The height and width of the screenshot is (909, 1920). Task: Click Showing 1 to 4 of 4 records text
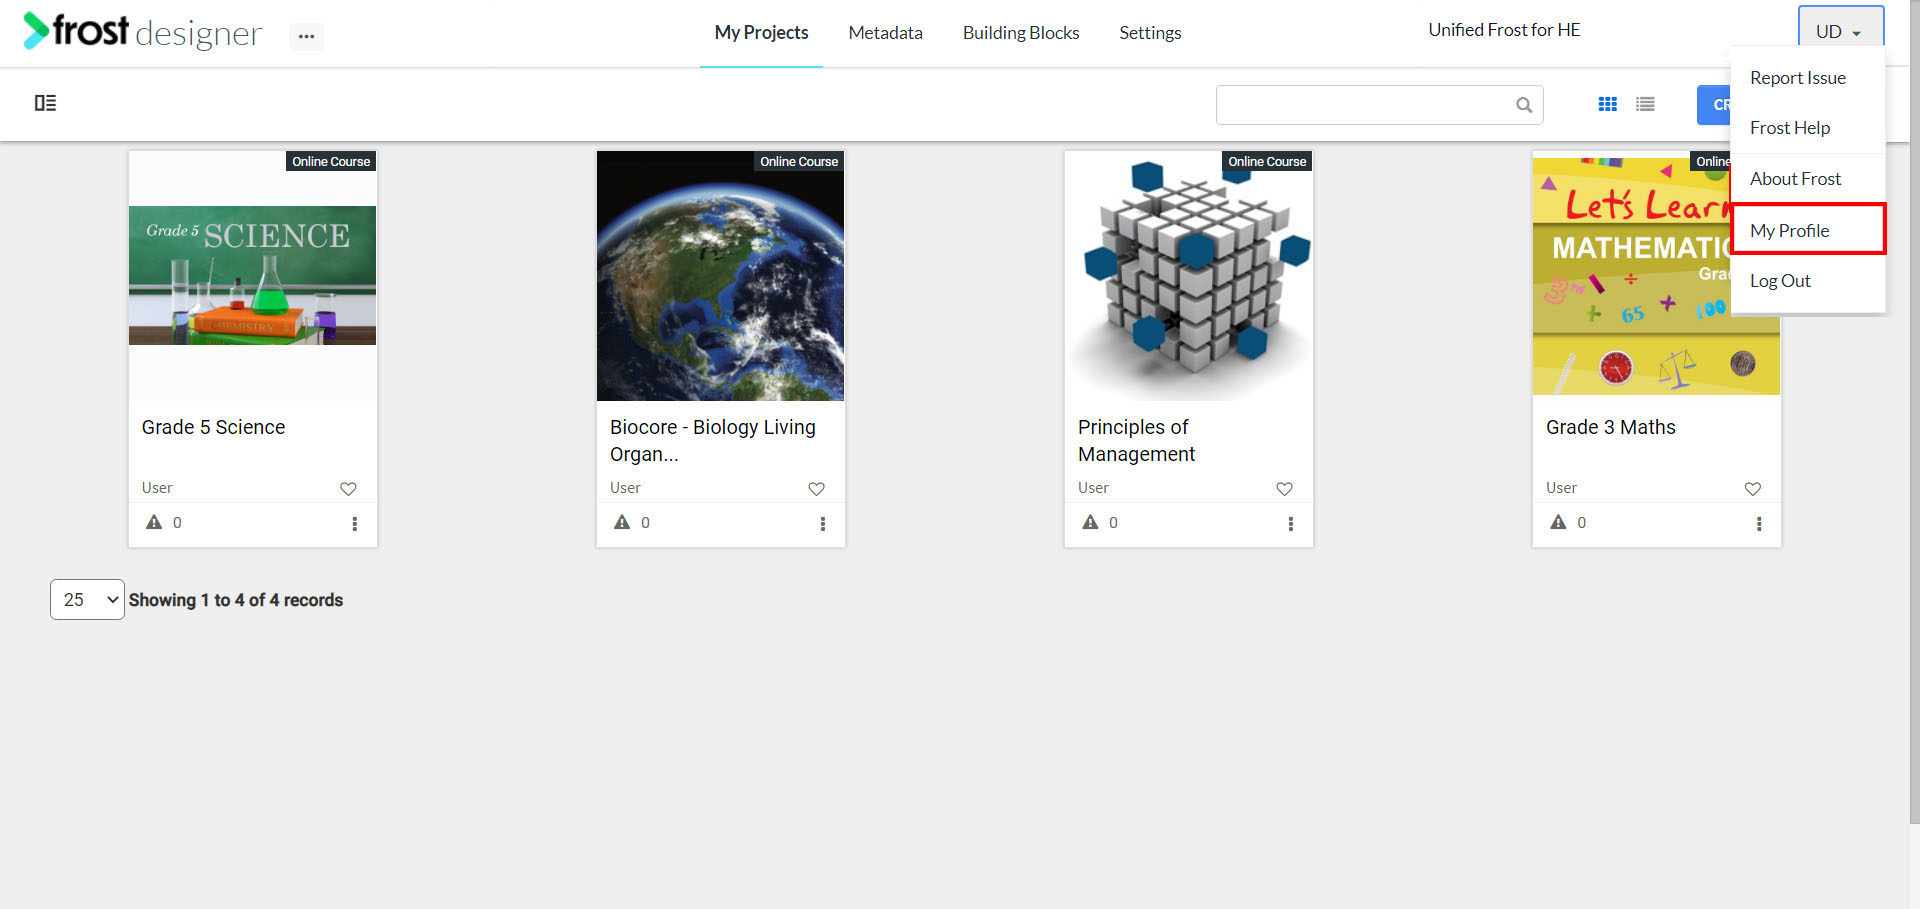tap(236, 600)
